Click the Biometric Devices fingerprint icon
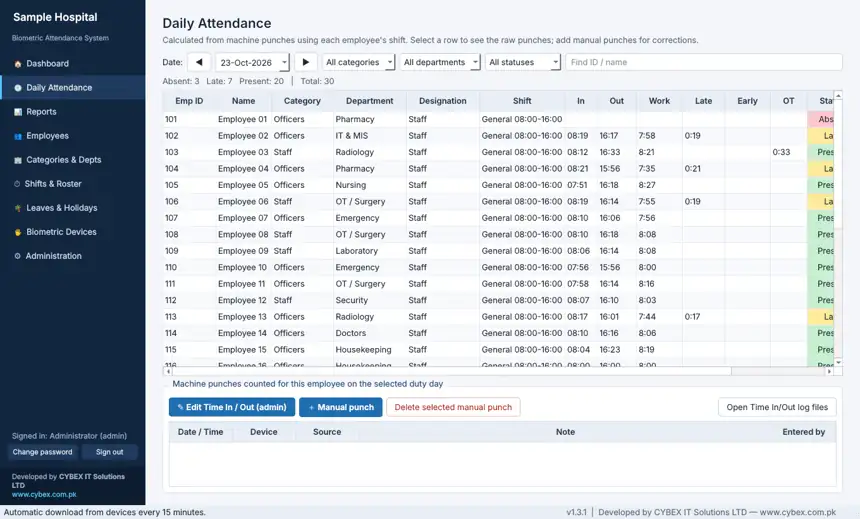Viewport: 860px width, 519px height. 18,233
